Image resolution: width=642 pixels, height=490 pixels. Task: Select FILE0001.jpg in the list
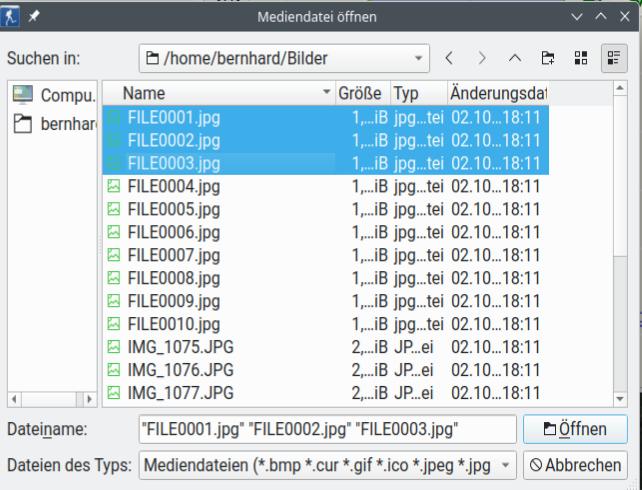point(326,118)
